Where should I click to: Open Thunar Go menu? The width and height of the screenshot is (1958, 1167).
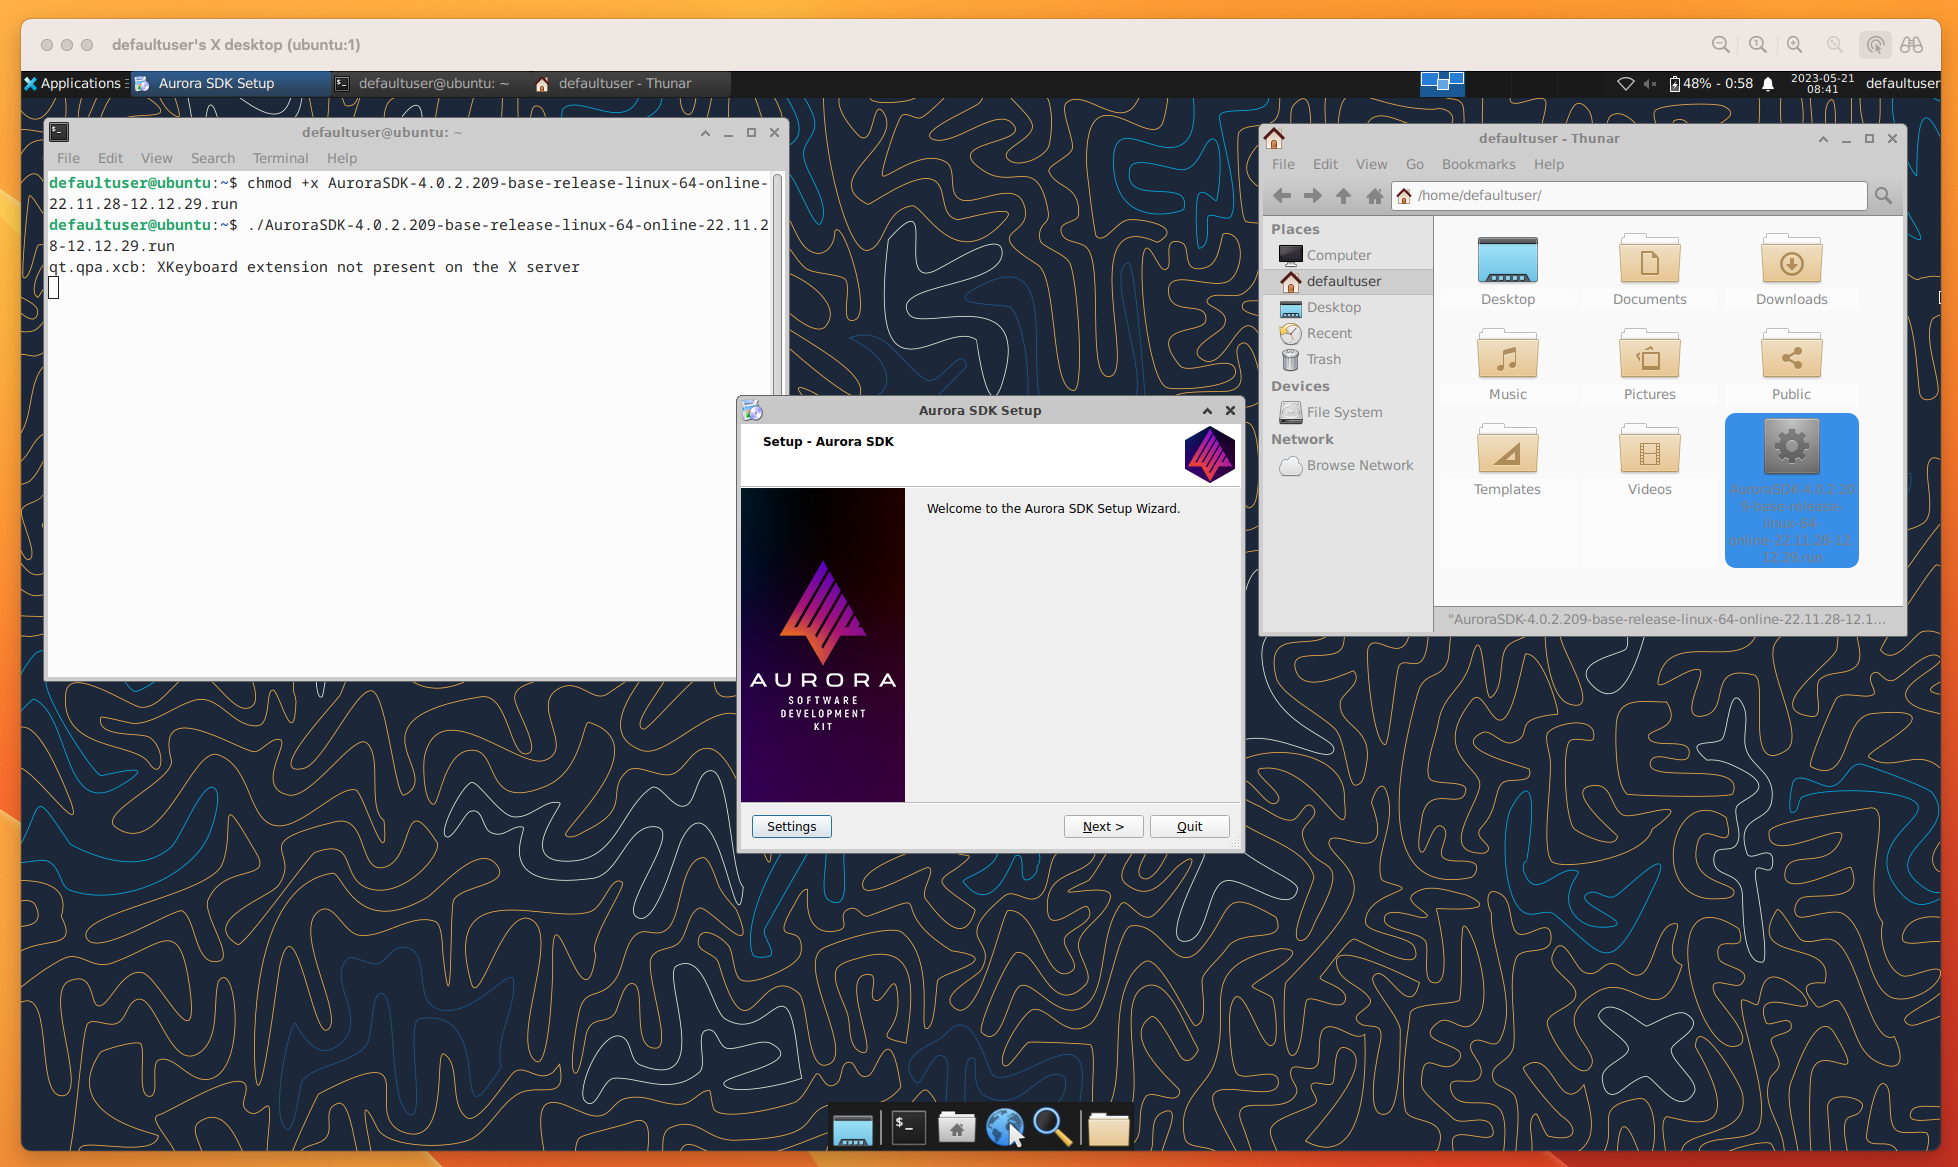pos(1414,164)
